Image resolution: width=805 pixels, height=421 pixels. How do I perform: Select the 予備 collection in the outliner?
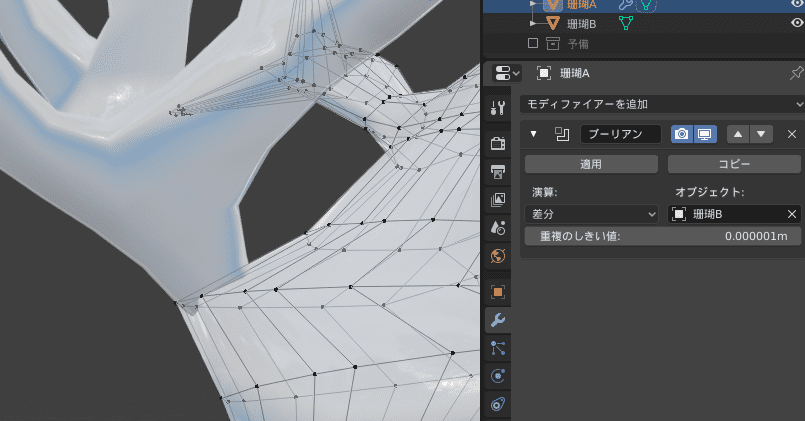tap(578, 44)
